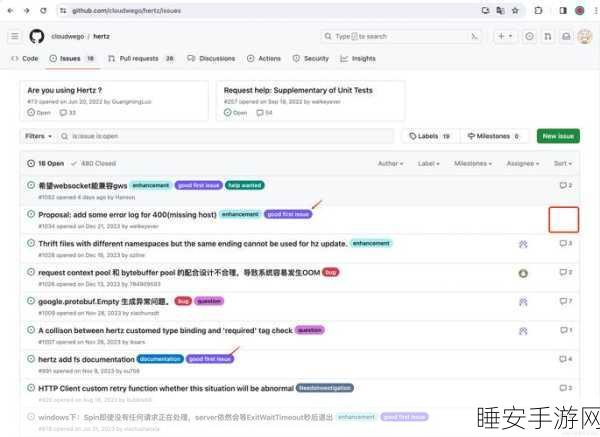Bookmark this page with the star icon
Image resolution: width=600 pixels, height=437 pixels.
[515, 11]
